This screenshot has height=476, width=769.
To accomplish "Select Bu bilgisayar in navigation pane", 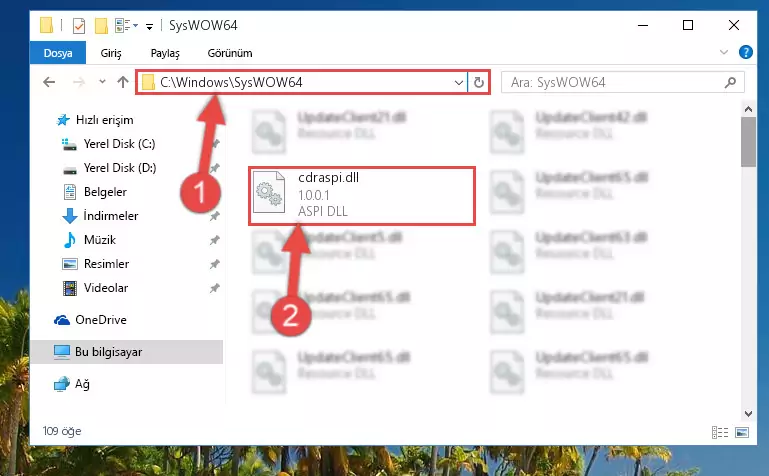I will click(108, 352).
